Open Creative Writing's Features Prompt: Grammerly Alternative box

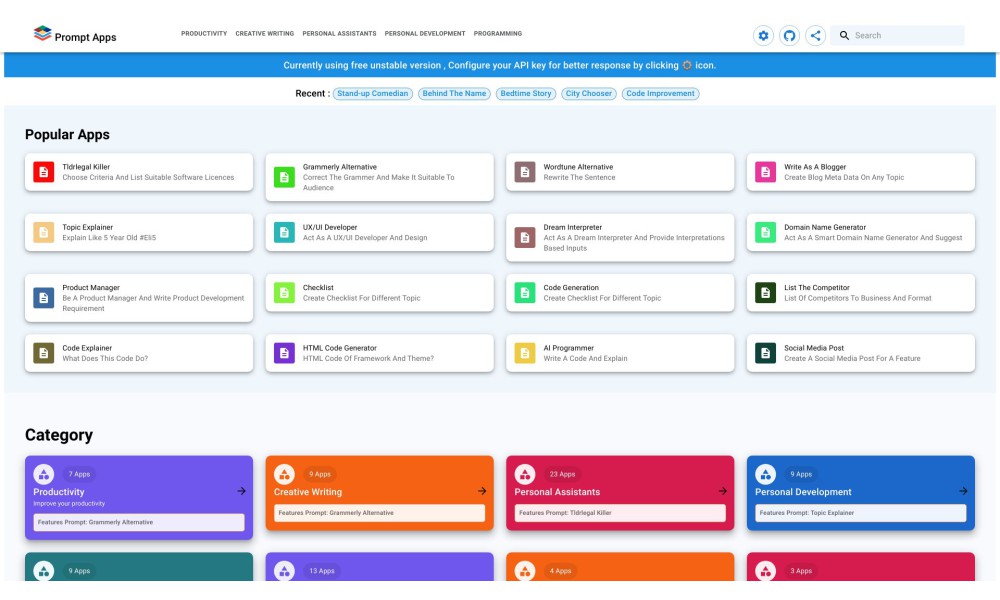click(x=379, y=513)
